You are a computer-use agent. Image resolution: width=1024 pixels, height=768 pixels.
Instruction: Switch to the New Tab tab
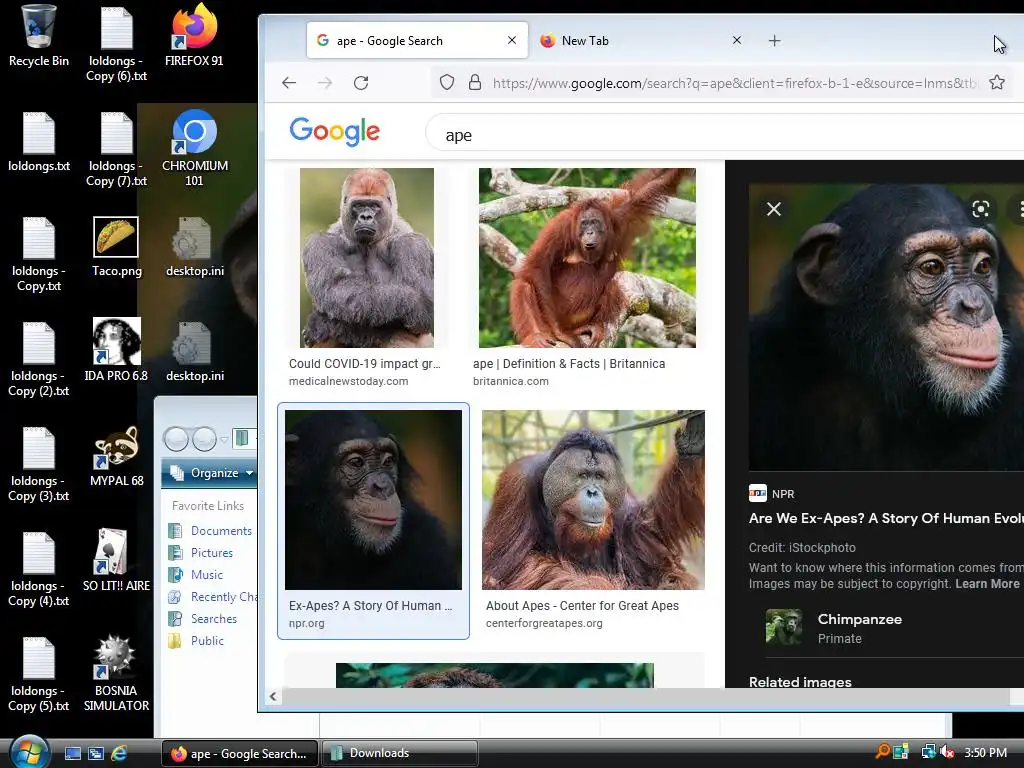(x=640, y=40)
